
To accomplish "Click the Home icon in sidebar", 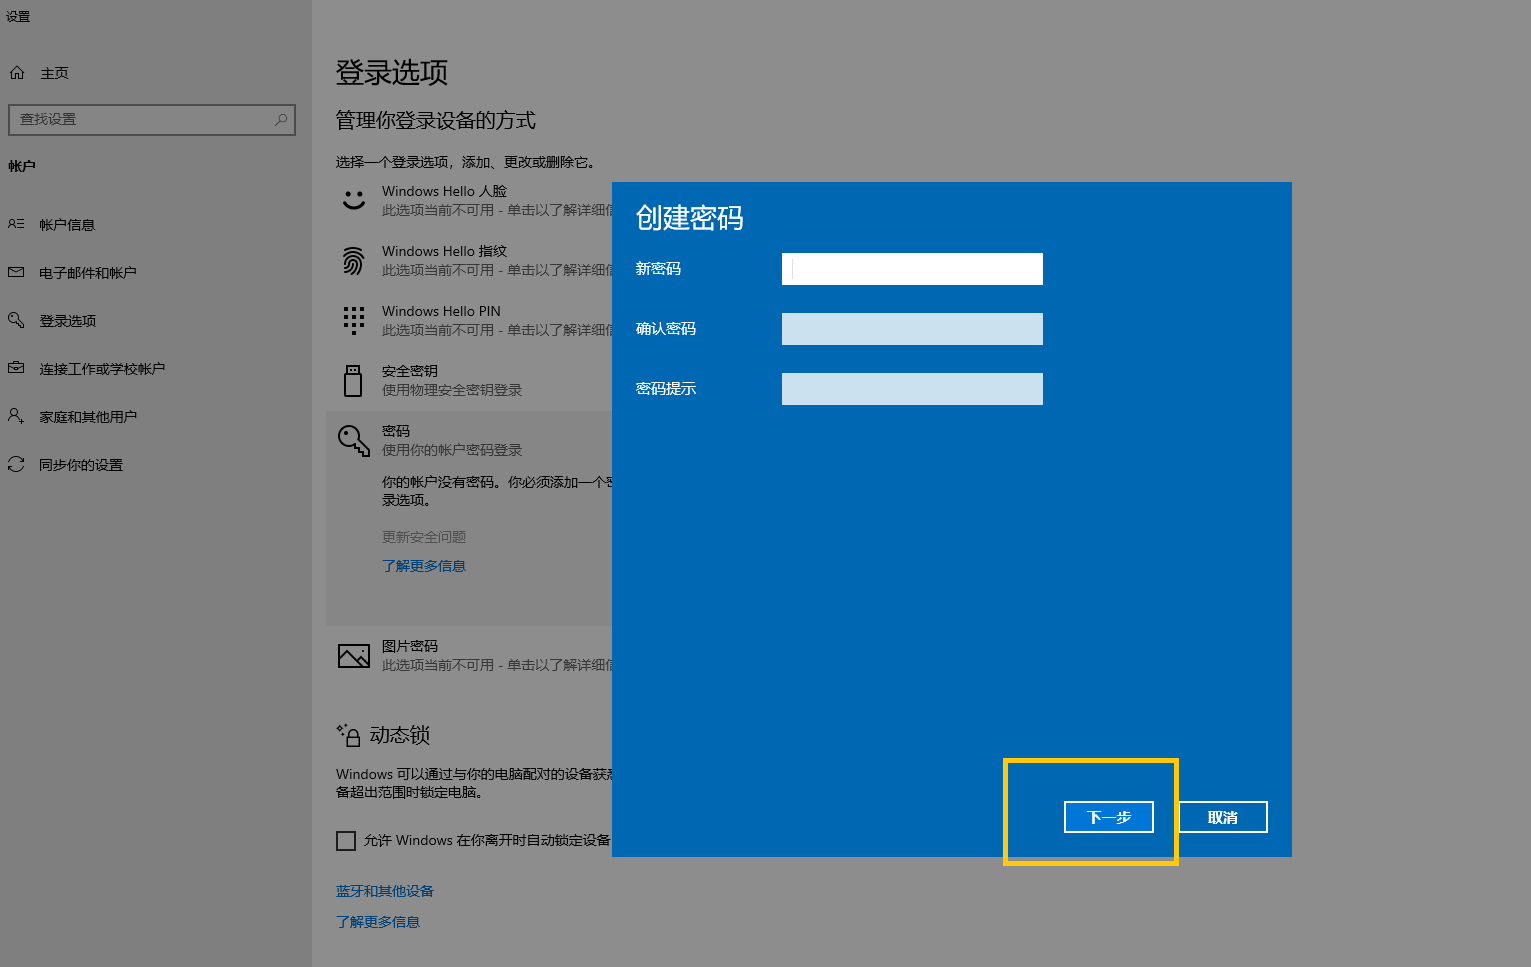I will pyautogui.click(x=17, y=73).
